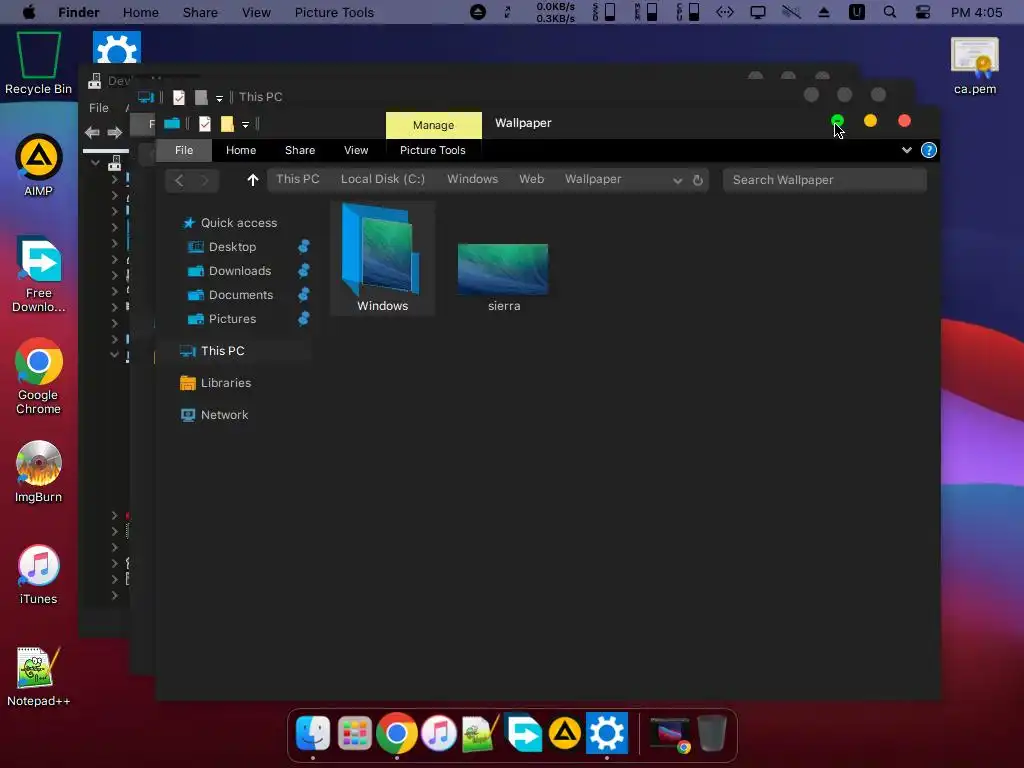Open iTunes from the dock
This screenshot has width=1024, height=768.
[x=439, y=733]
